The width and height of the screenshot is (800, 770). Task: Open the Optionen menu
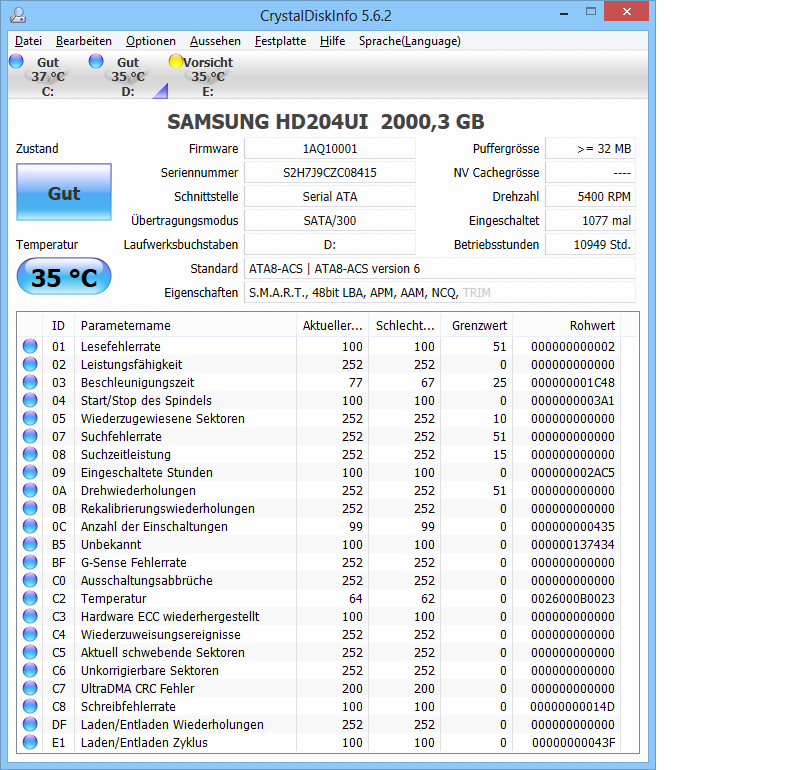(x=151, y=41)
